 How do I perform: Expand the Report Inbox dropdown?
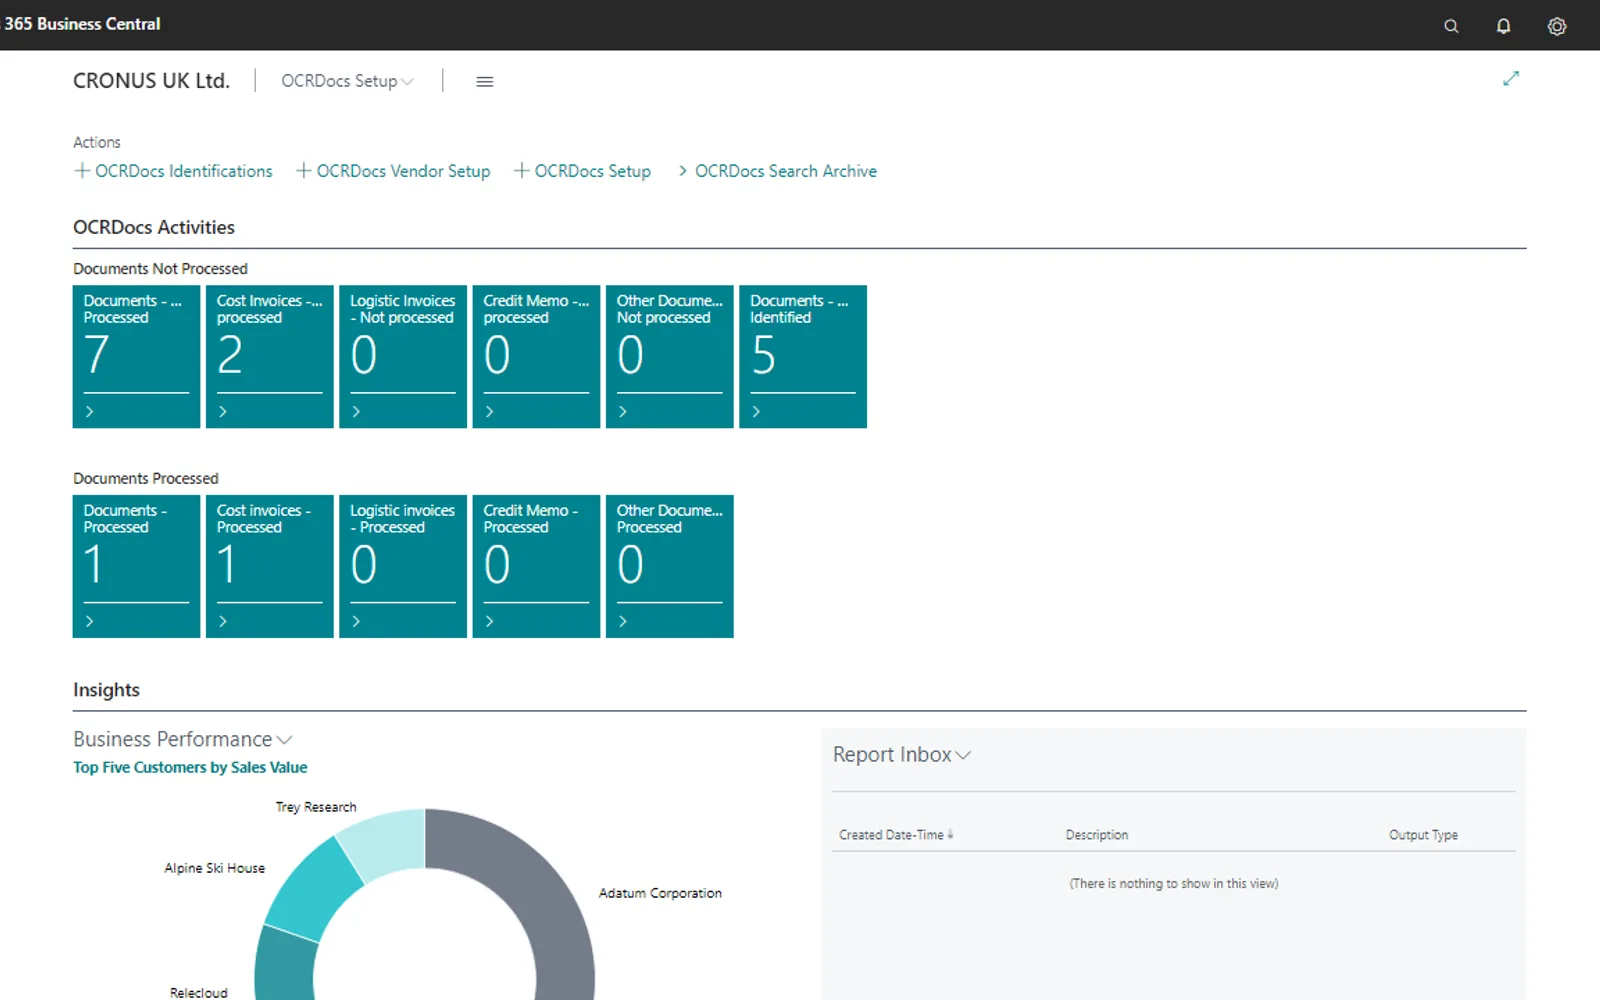pos(902,755)
